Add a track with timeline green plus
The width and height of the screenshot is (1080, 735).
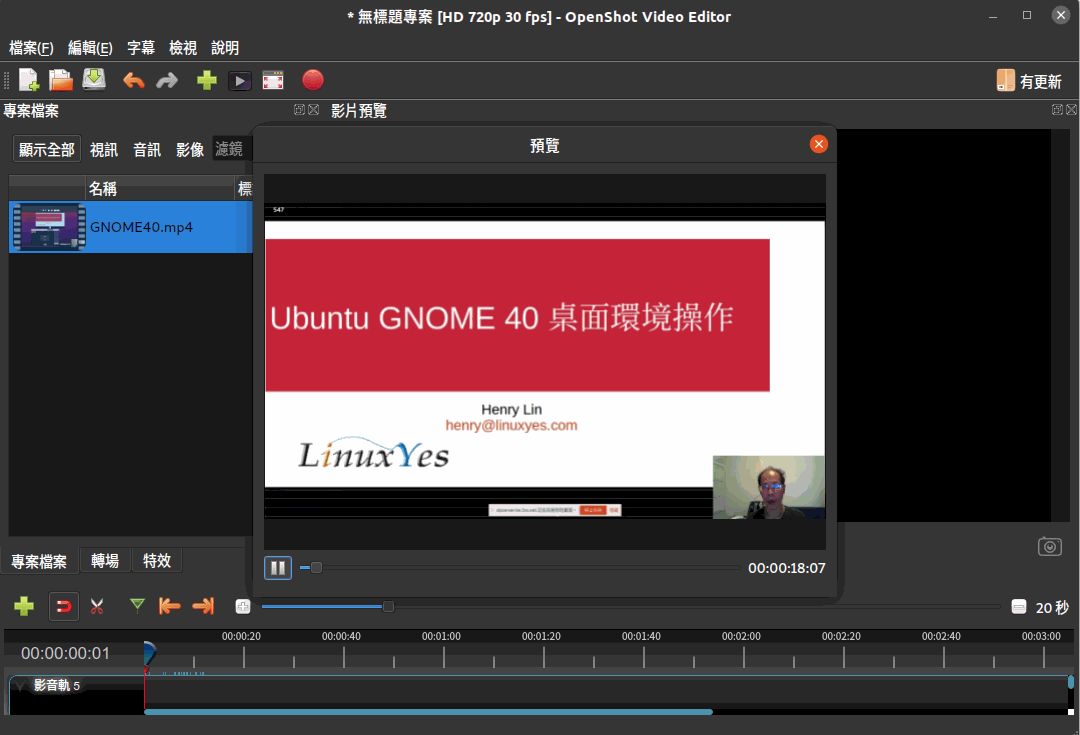(24, 606)
